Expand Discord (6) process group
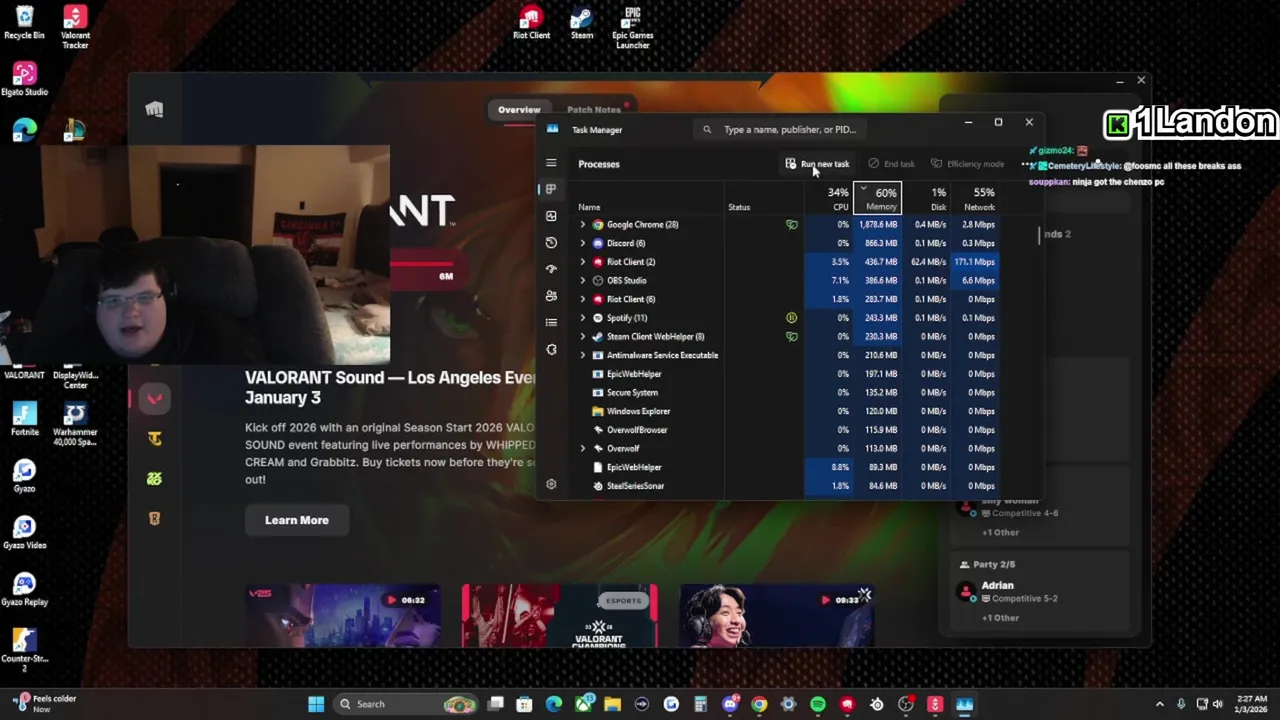Screen dimensions: 1280x720 583,243
